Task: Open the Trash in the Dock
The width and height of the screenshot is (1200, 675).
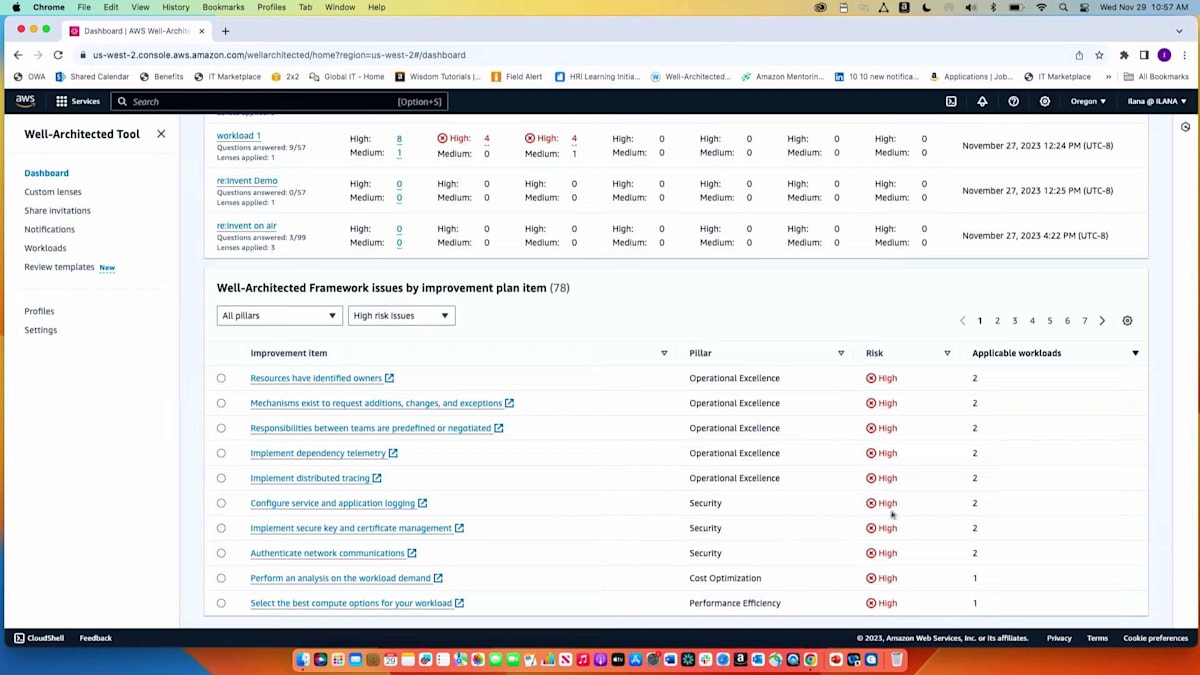Action: click(x=897, y=660)
